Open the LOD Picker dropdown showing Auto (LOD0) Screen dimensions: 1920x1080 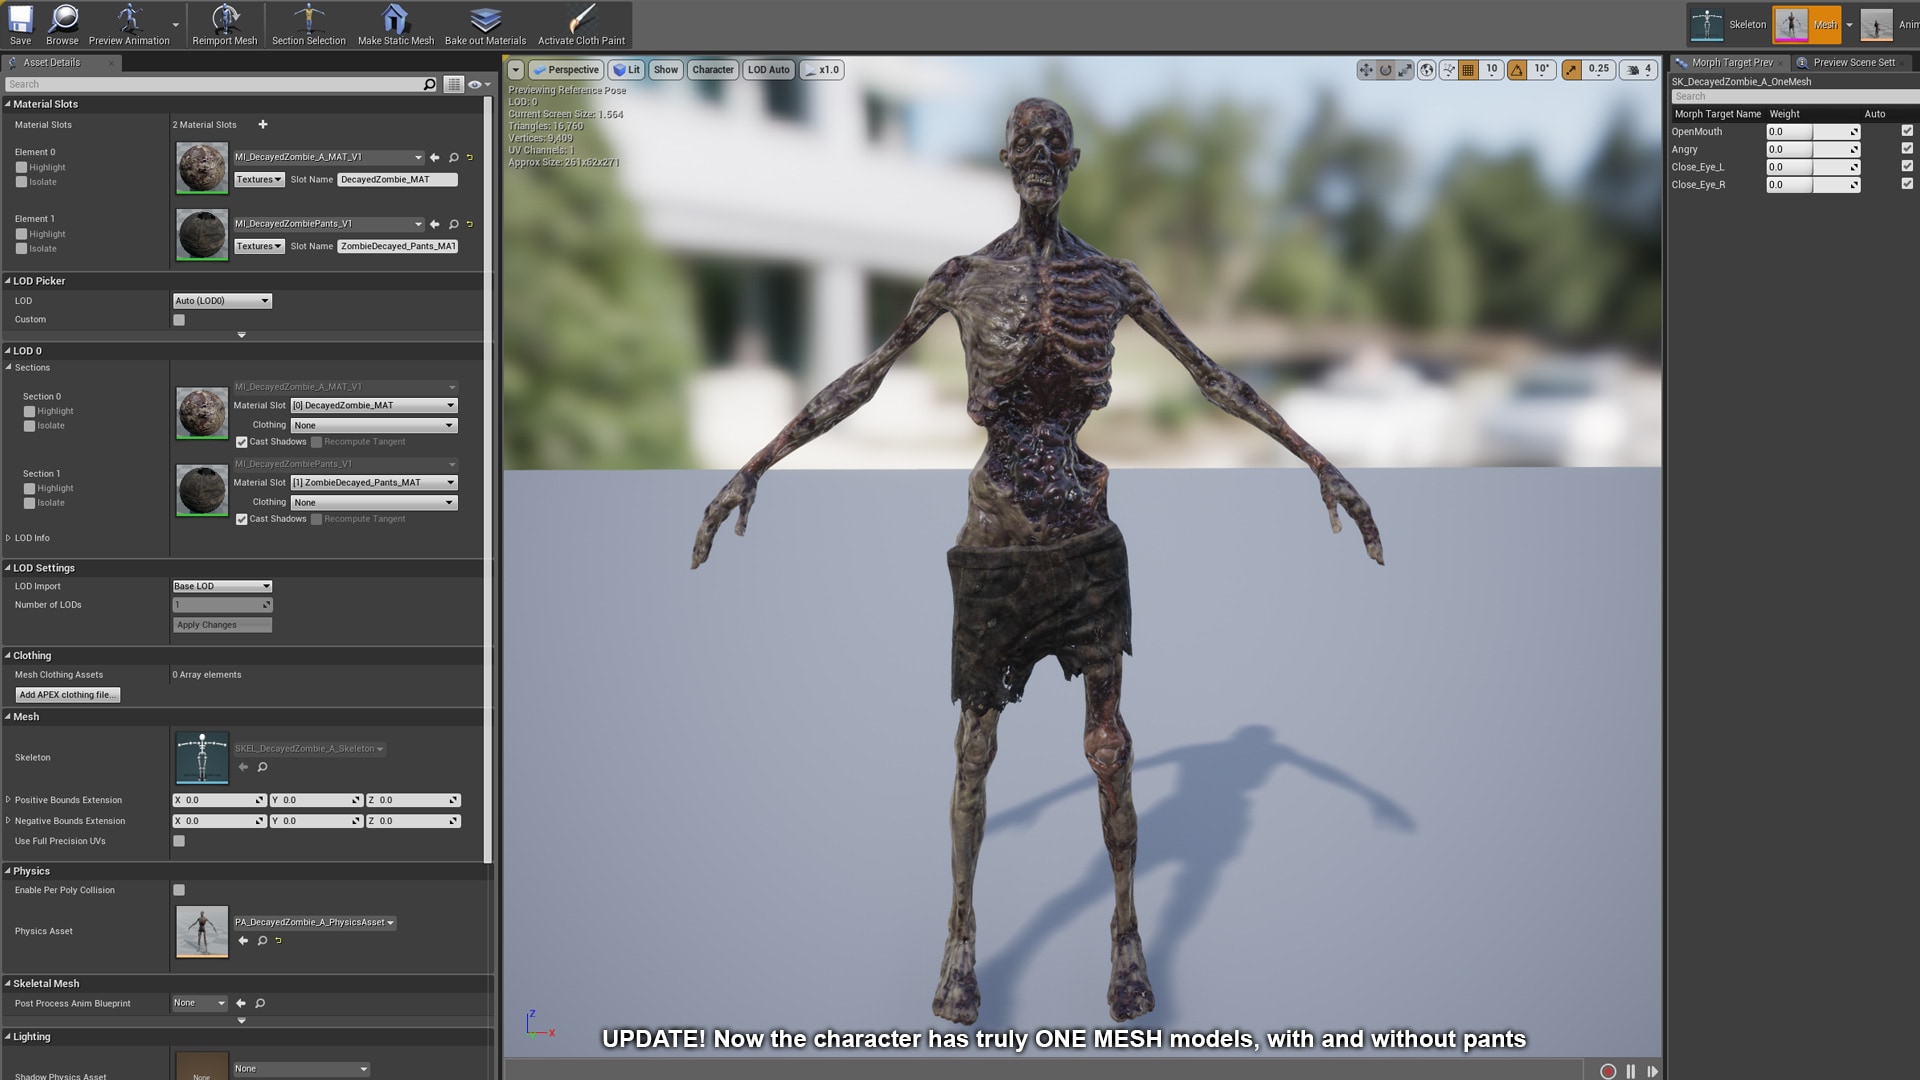coord(222,300)
